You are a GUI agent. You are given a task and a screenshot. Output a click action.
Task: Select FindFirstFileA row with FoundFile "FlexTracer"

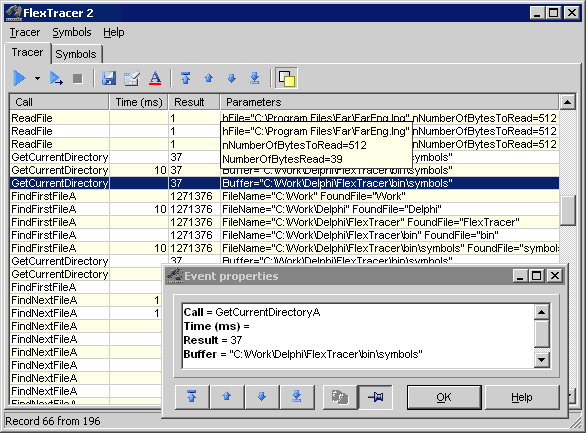284,222
